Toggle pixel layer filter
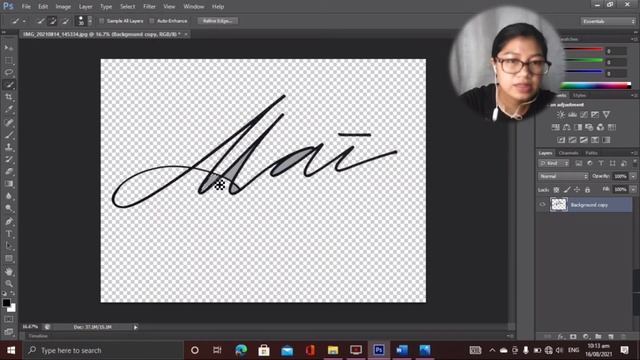The height and width of the screenshot is (360, 640). pyautogui.click(x=579, y=164)
